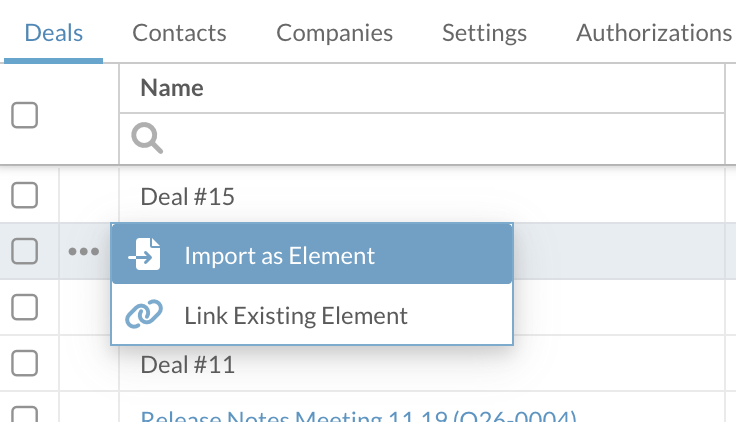Check the box for Deal #15

point(24,195)
